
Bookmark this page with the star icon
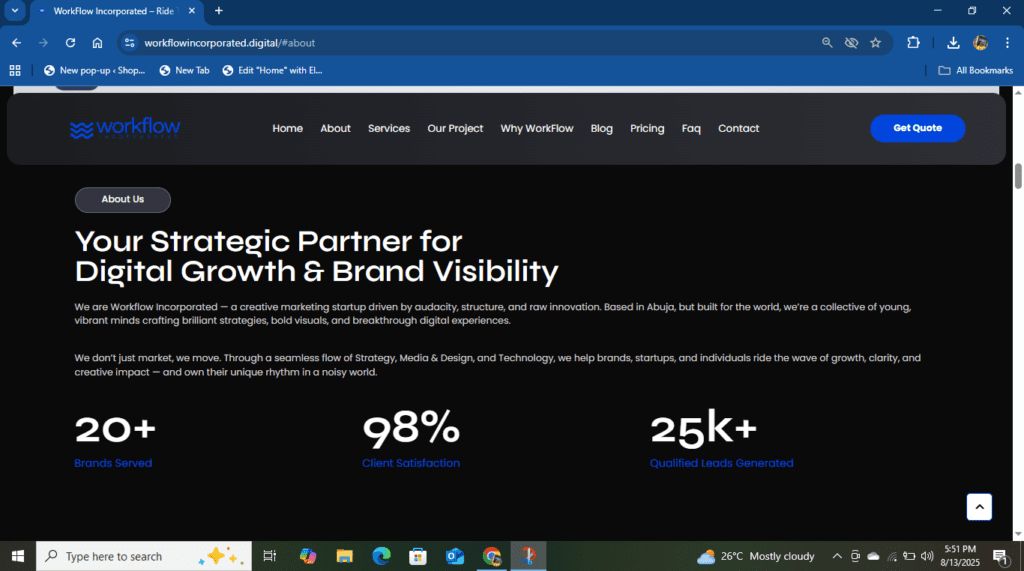875,43
